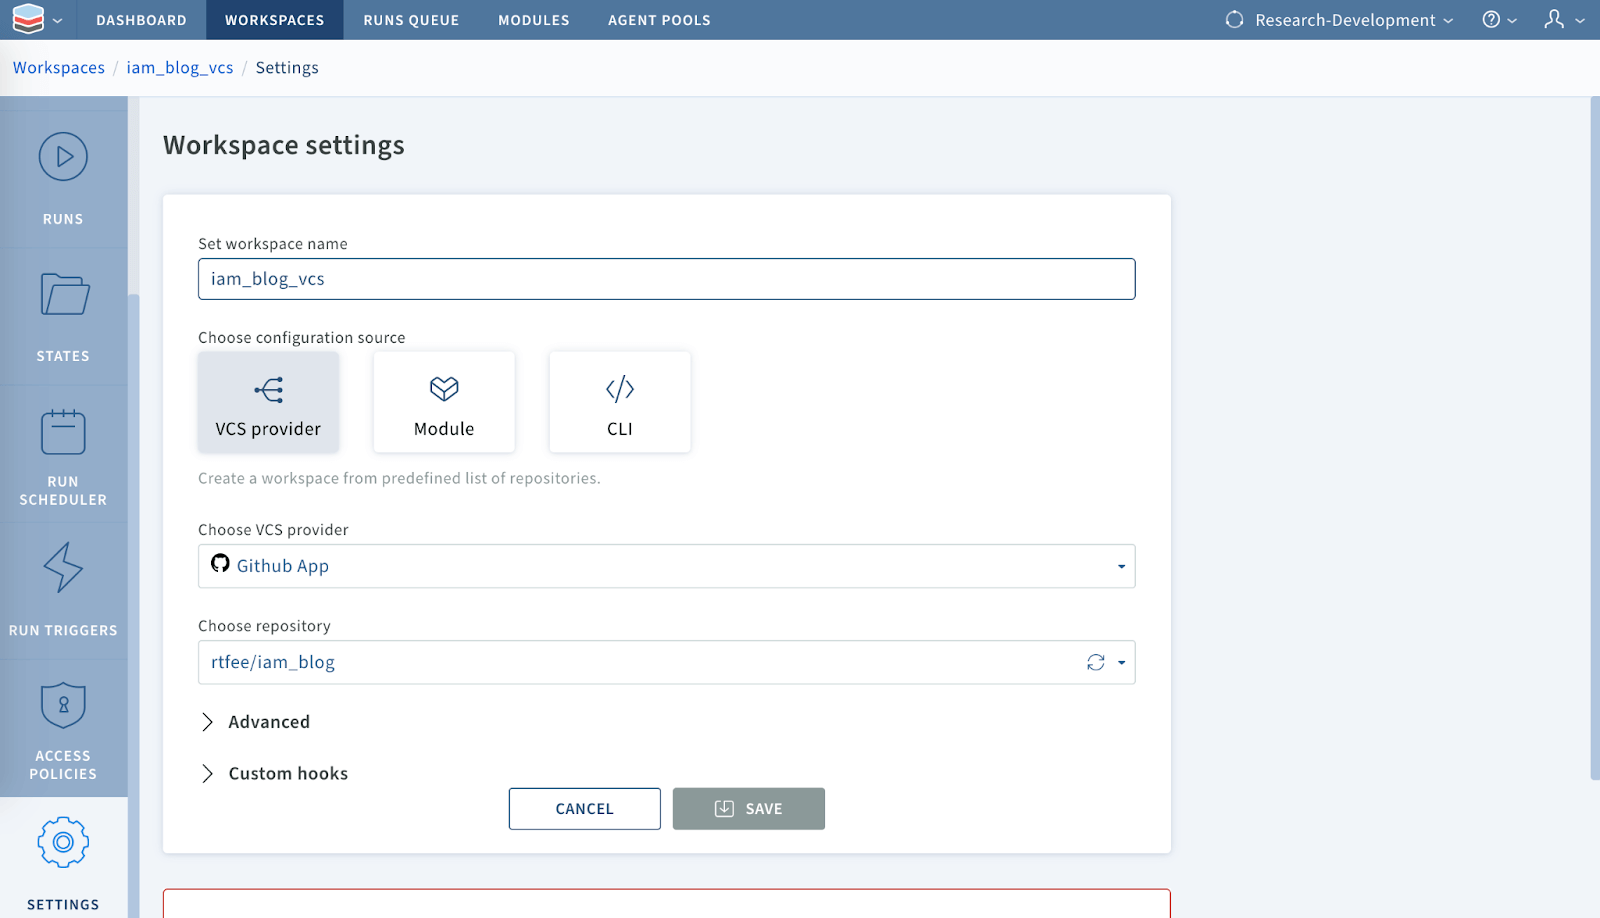Image resolution: width=1600 pixels, height=918 pixels.
Task: Open the help question mark menu
Action: [1499, 20]
